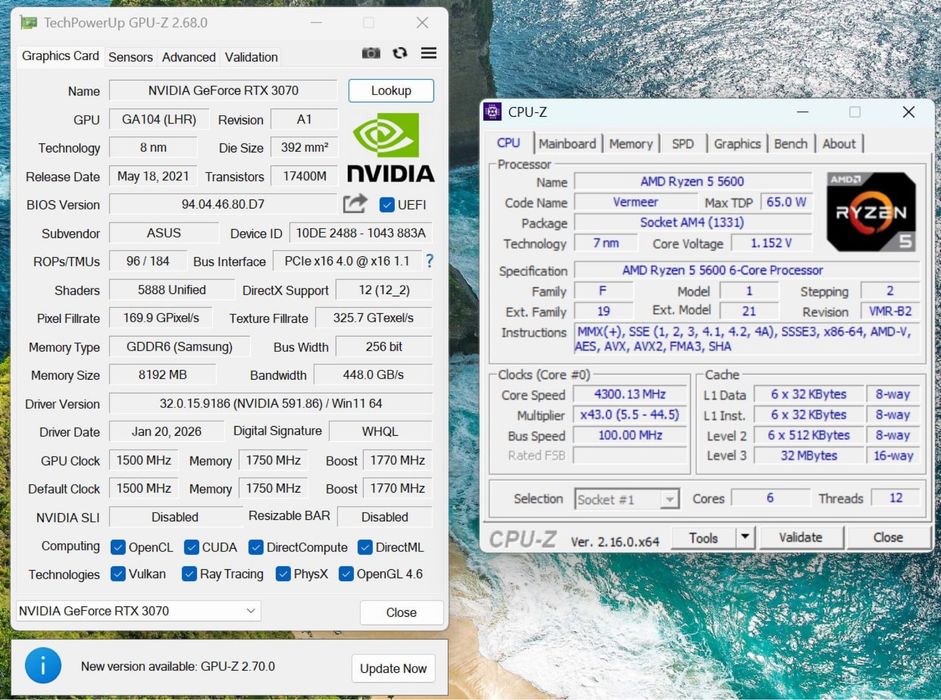Click the BIOS Version field 94.04.46.80.D7
Screen dimensions: 941x700
(223, 204)
